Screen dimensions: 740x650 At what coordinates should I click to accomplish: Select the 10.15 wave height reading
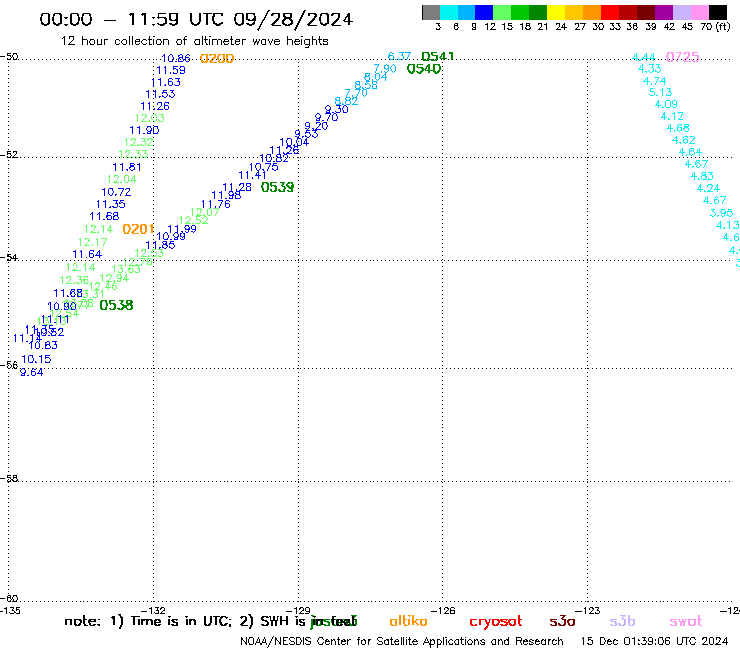point(36,359)
